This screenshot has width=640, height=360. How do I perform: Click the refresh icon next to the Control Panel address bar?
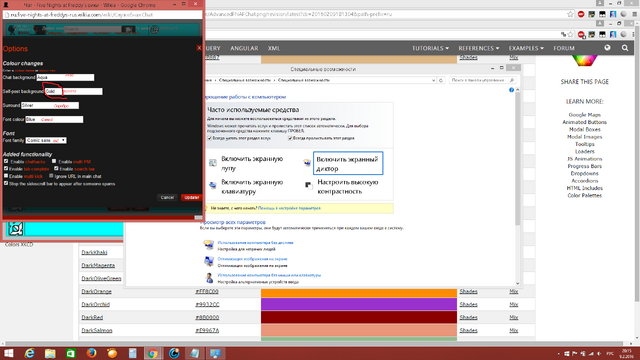pos(441,80)
